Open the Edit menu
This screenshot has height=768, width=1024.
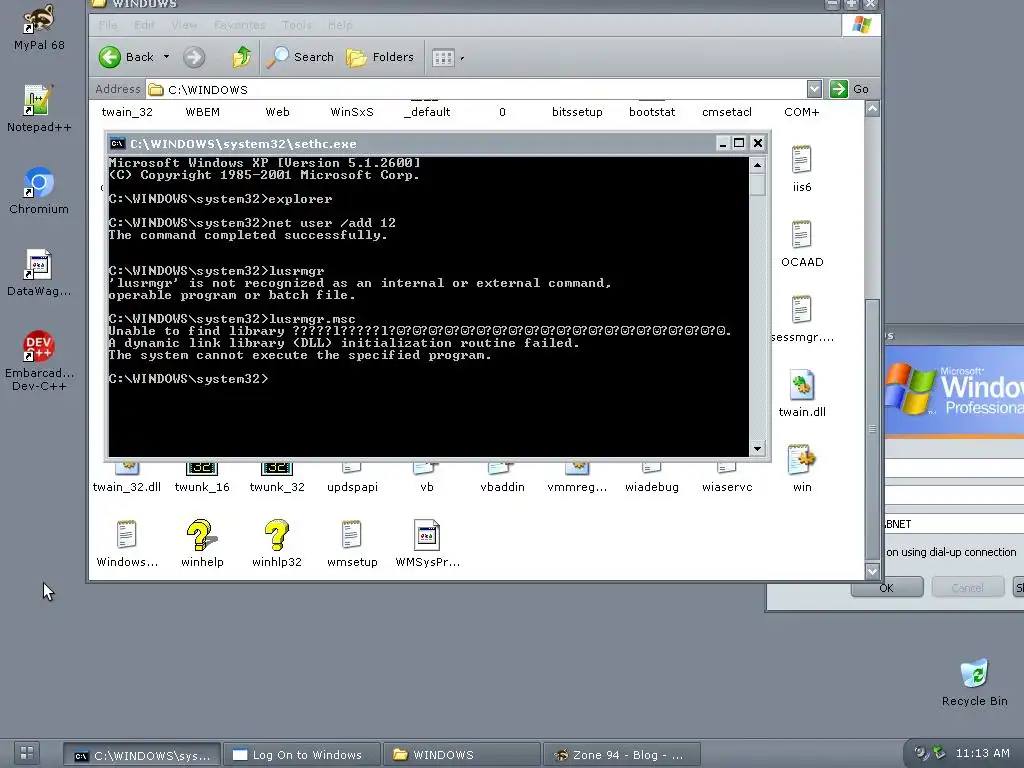click(x=144, y=25)
